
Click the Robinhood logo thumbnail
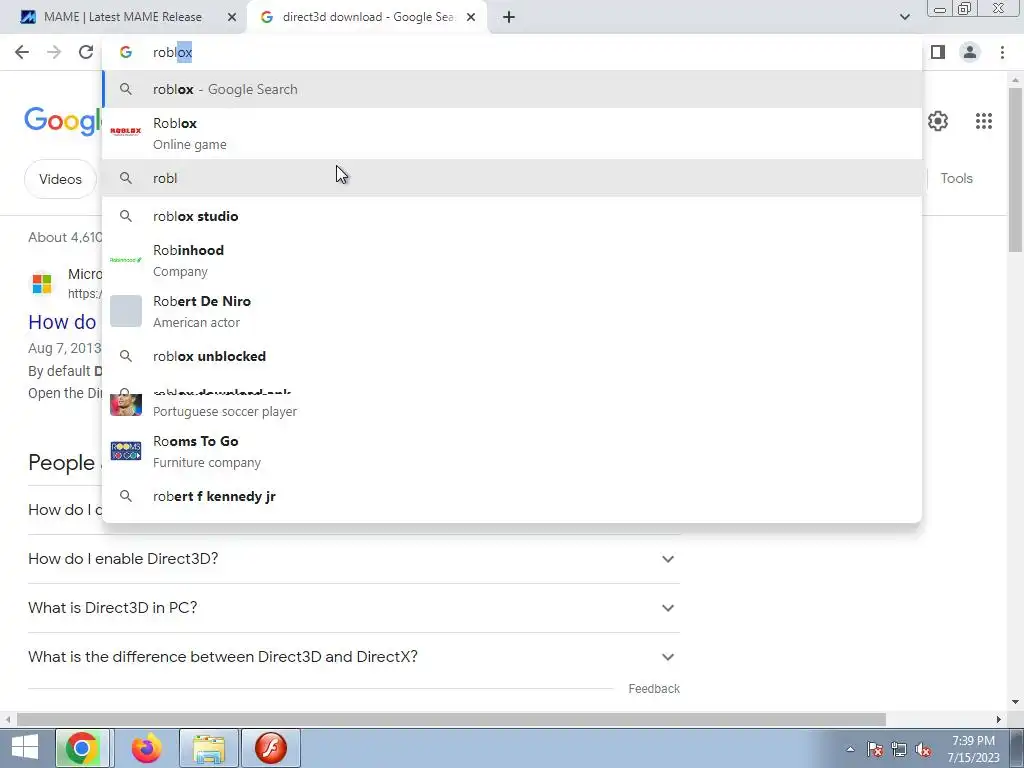pos(126,260)
